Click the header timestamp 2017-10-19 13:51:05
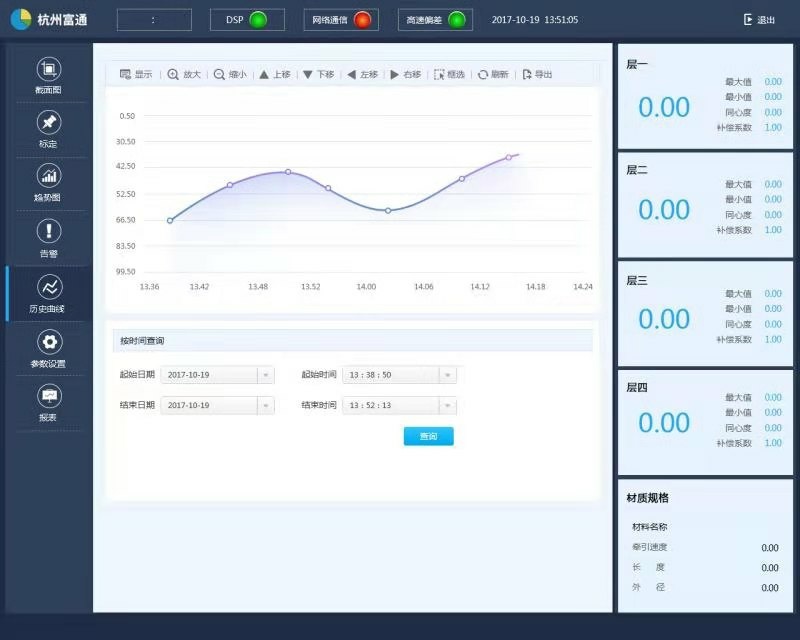 click(535, 20)
